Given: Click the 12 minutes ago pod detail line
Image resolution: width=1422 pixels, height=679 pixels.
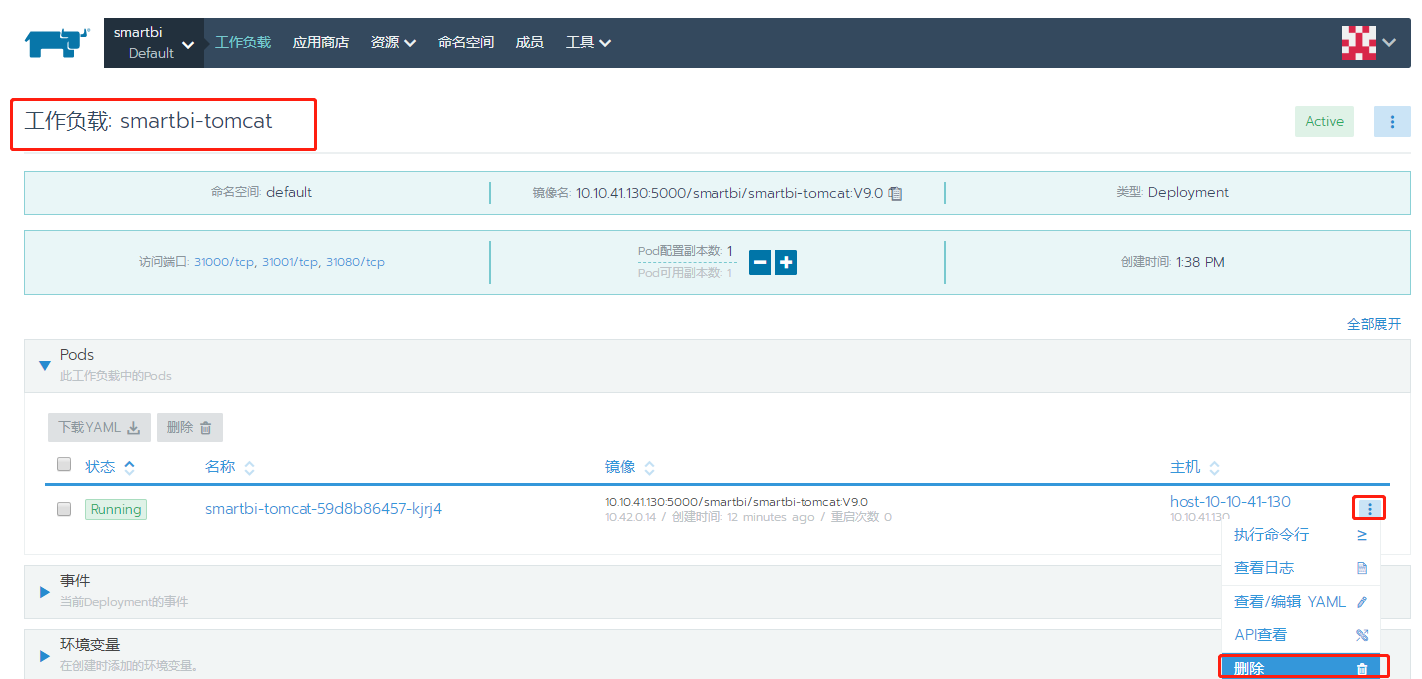Looking at the screenshot, I should [748, 517].
